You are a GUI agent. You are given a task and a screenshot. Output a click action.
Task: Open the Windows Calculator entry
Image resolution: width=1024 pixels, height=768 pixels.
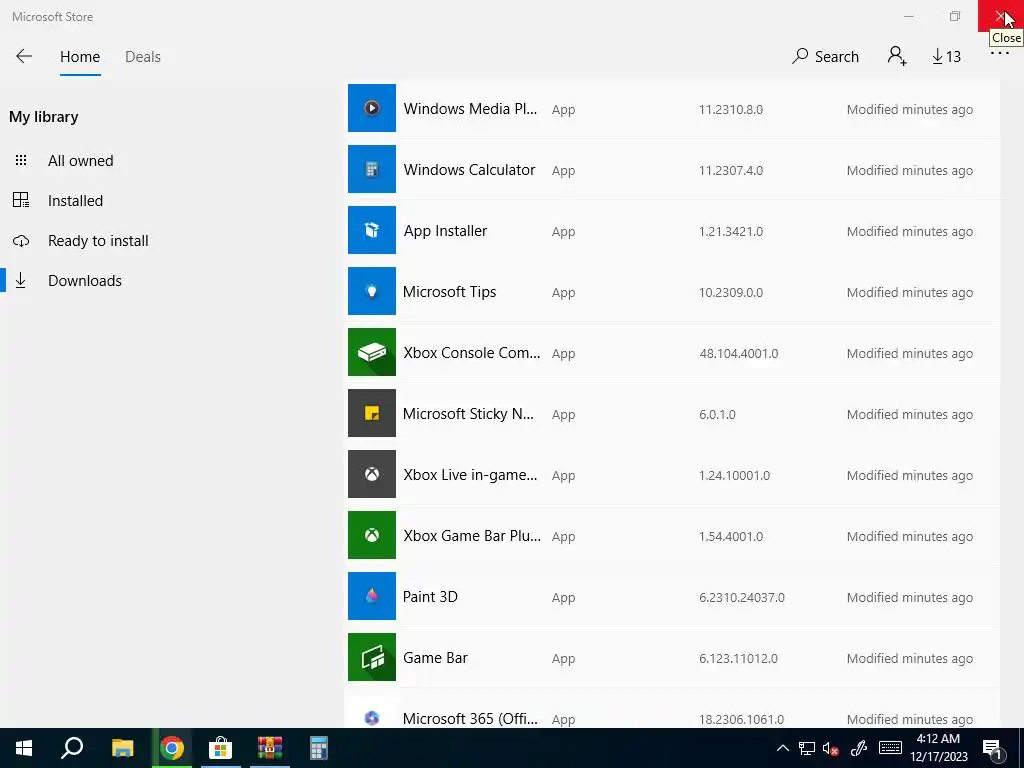[x=469, y=170]
